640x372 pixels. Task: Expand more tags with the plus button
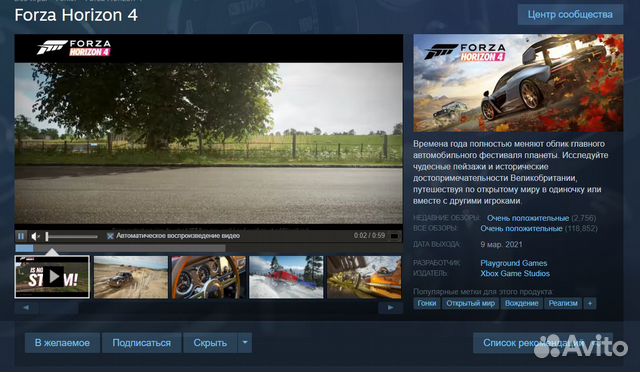coord(590,303)
